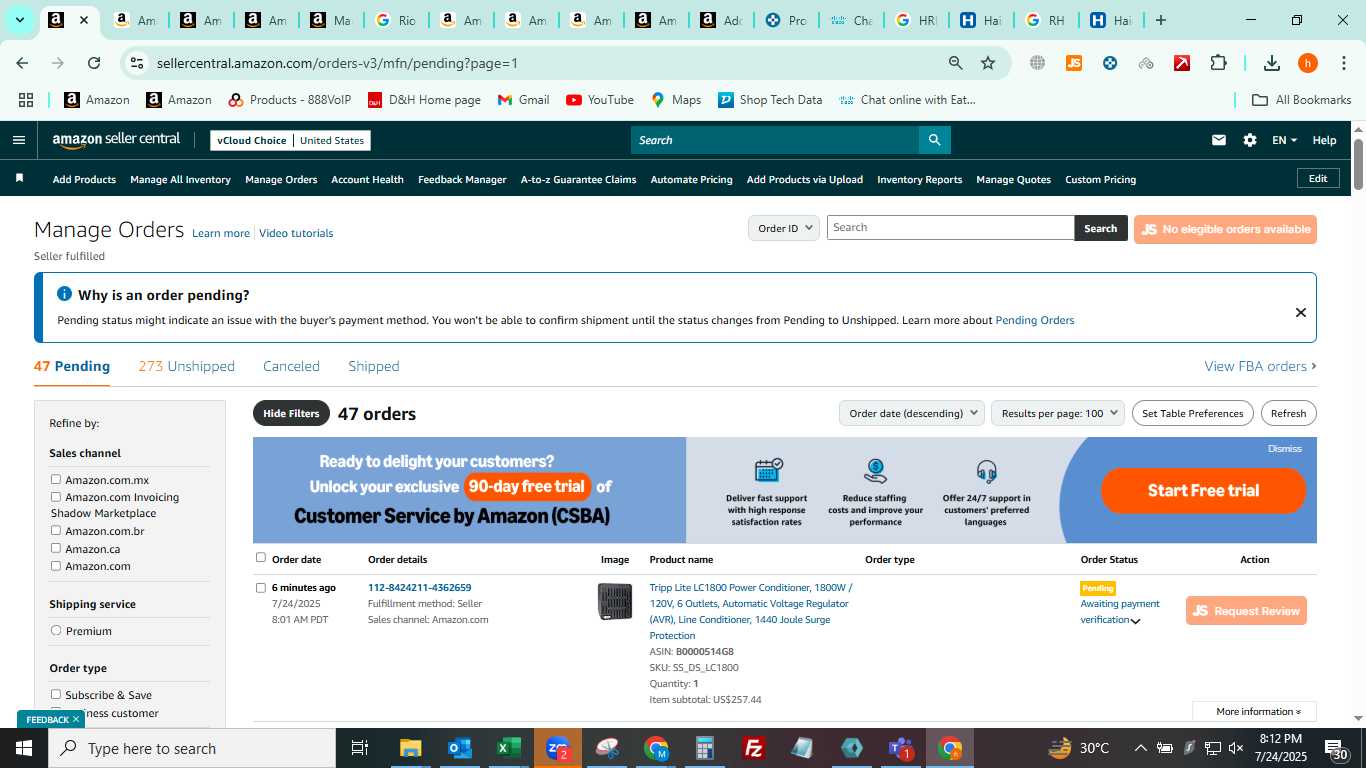The height and width of the screenshot is (768, 1366).
Task: Click the search magnifier button in the header
Action: tap(934, 140)
